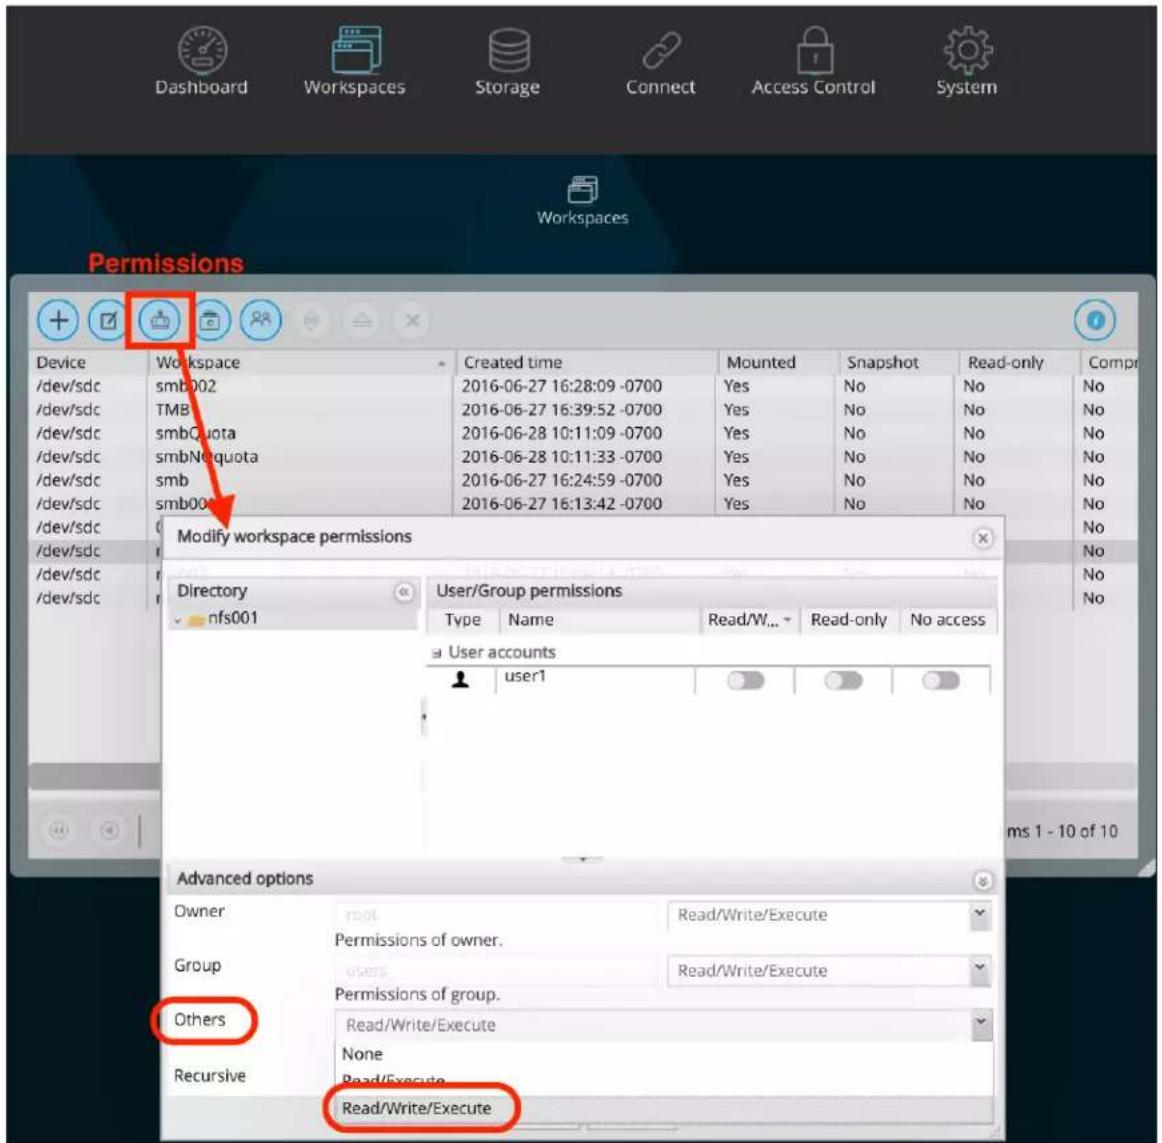
Task: Click the previous page pagination icon
Action: click(109, 830)
